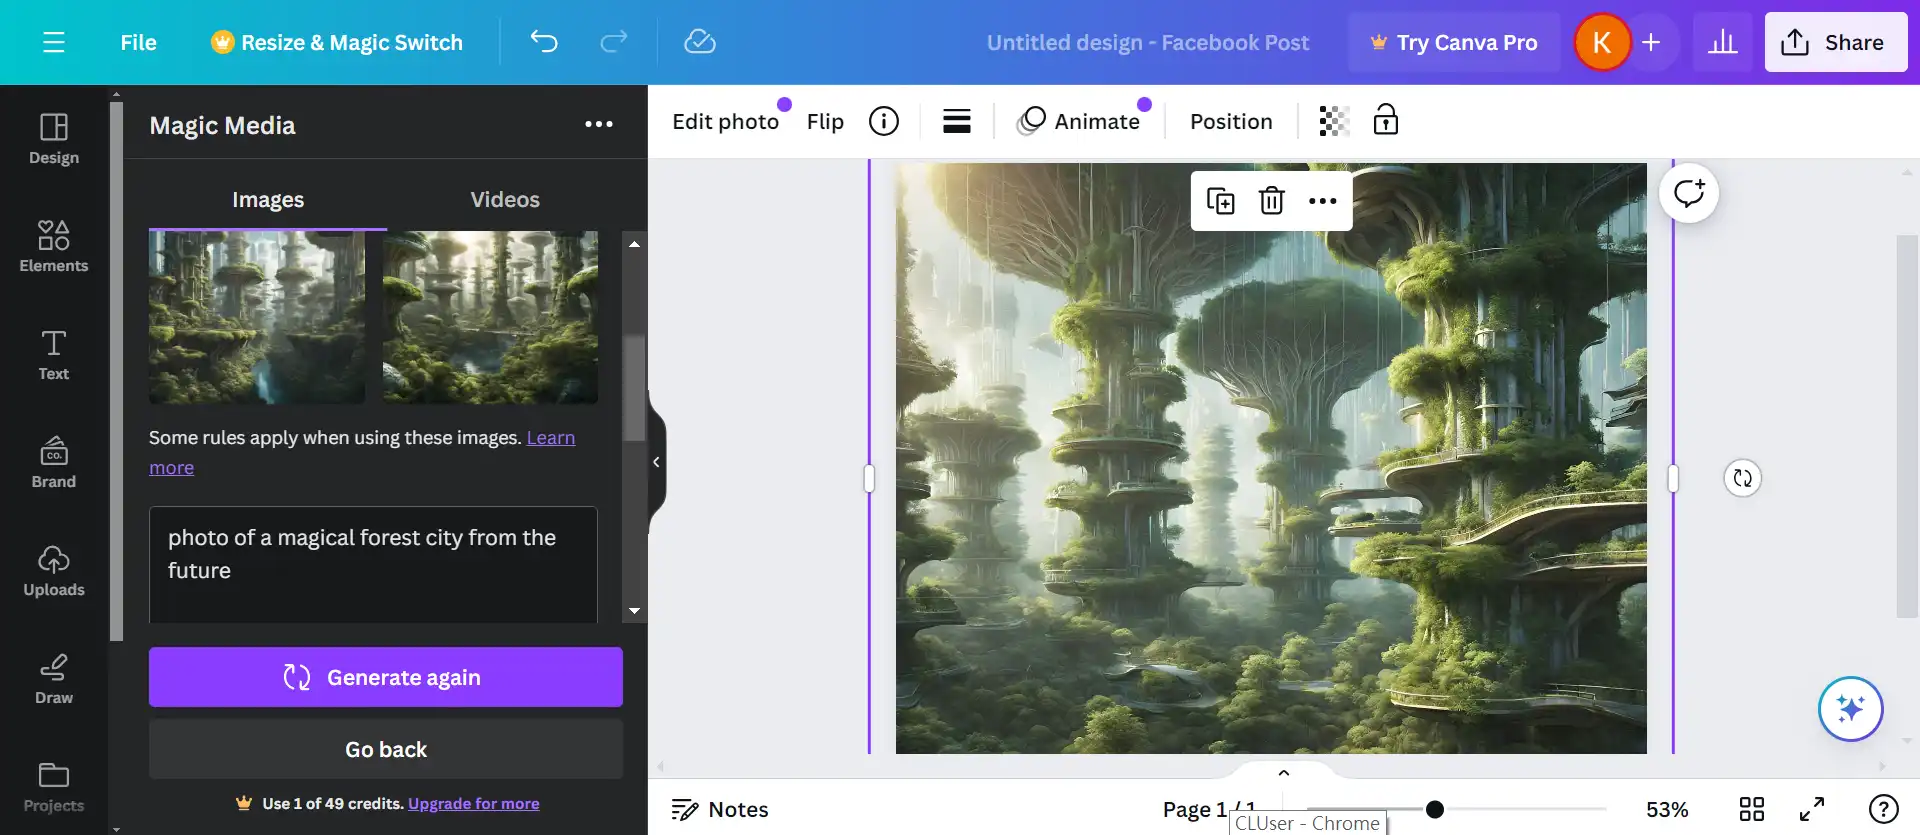Click the lock icon in the toolbar
This screenshot has width=1920, height=835.
click(x=1385, y=120)
